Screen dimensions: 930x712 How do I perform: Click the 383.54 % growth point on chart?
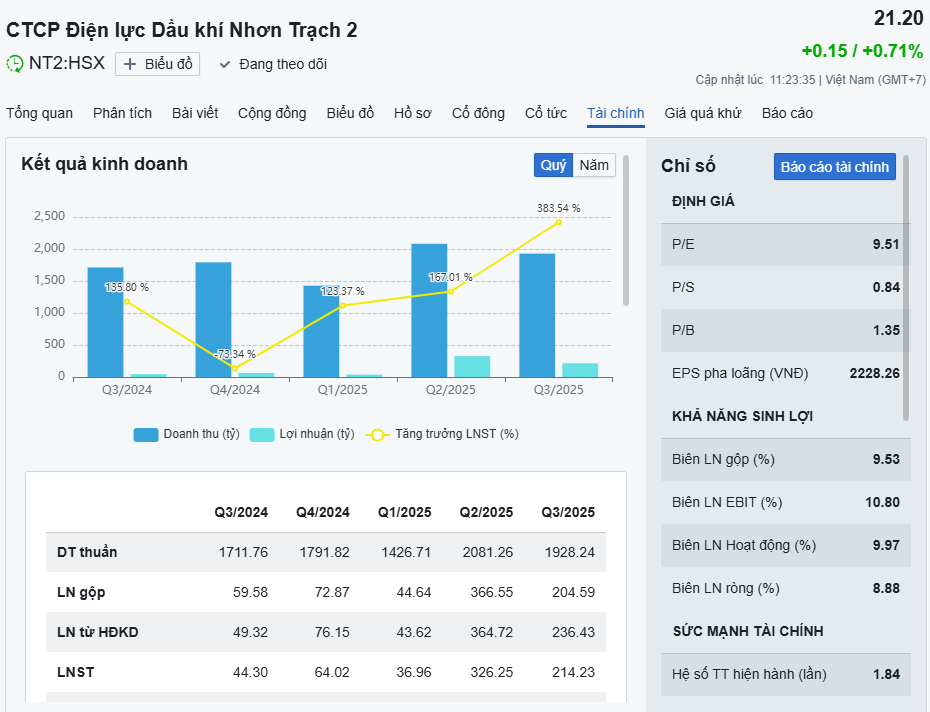point(558,222)
